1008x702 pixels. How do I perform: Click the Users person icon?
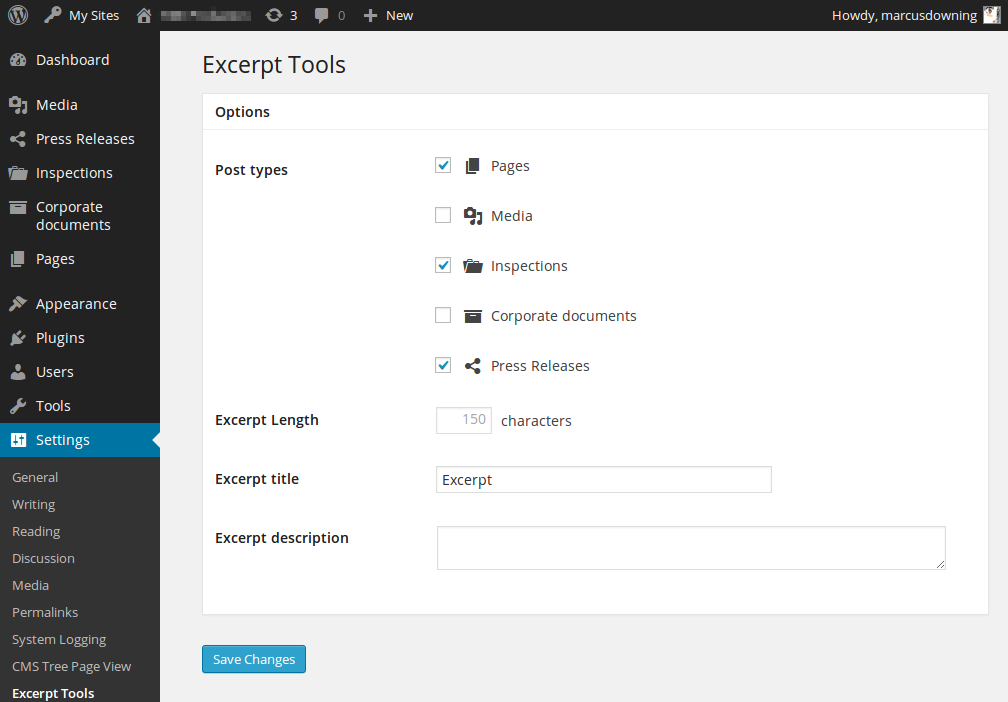click(x=18, y=372)
